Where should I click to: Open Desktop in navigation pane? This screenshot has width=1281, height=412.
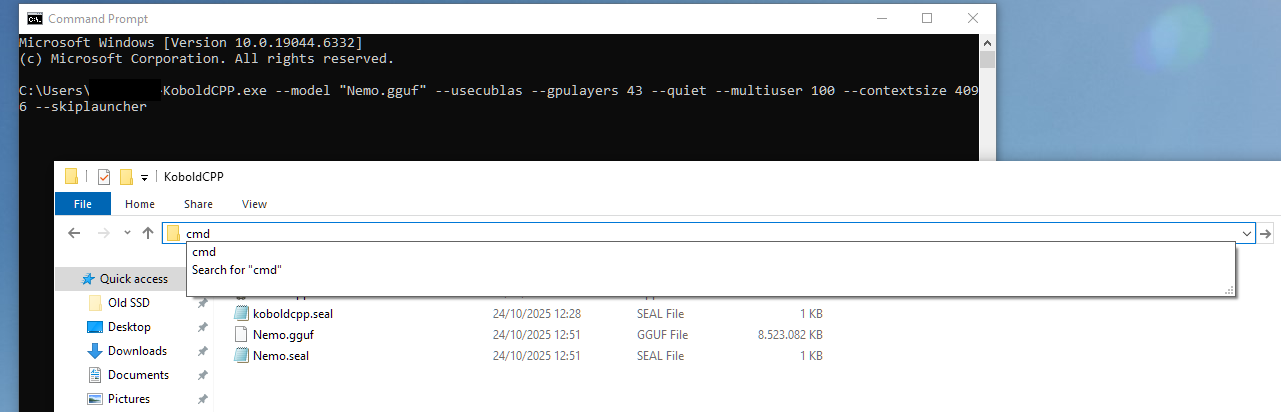(x=129, y=327)
